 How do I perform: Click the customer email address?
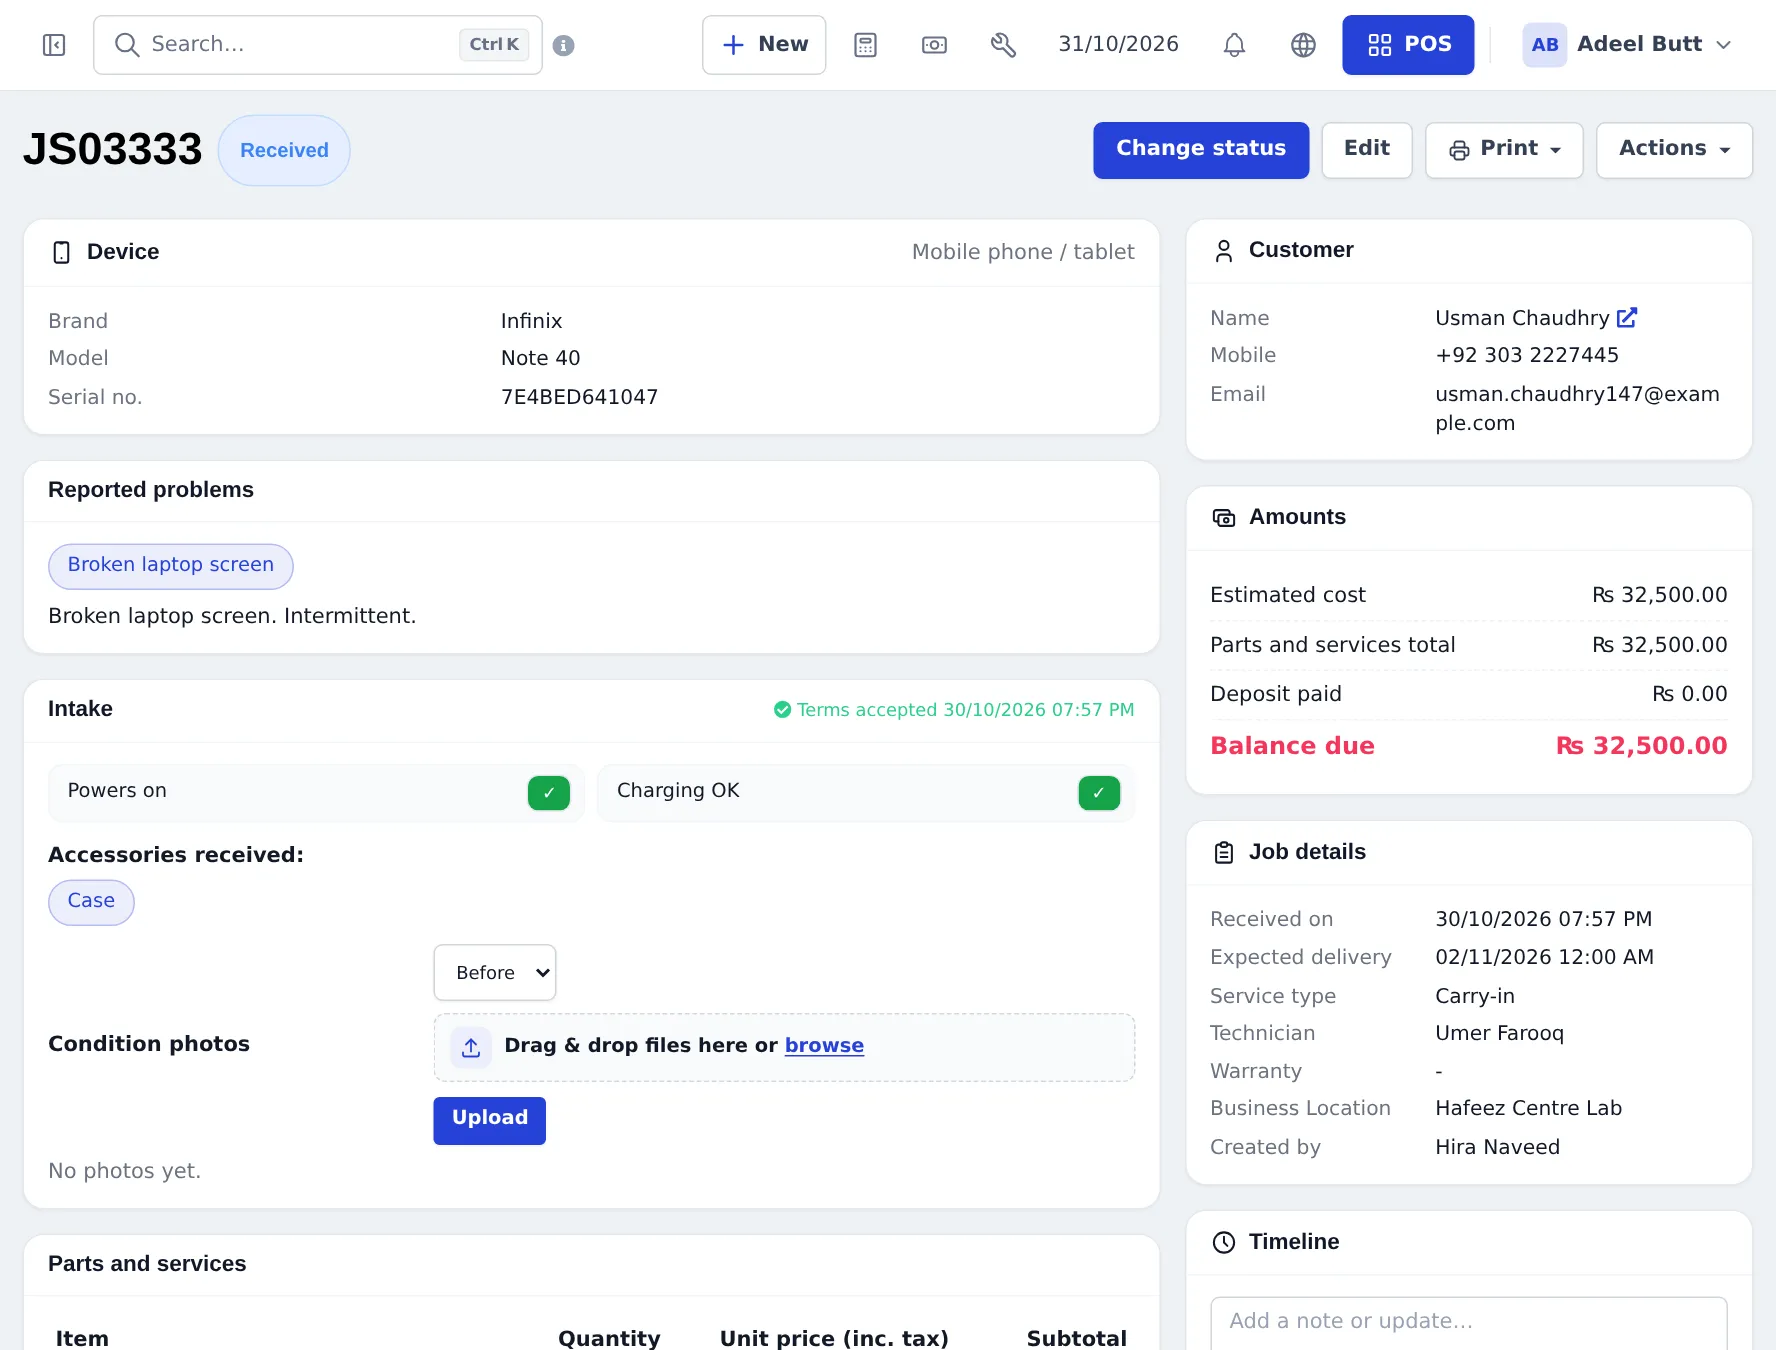1577,408
